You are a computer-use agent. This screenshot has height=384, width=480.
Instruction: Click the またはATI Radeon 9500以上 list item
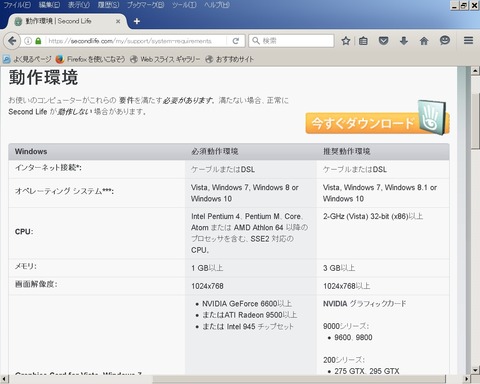point(250,315)
